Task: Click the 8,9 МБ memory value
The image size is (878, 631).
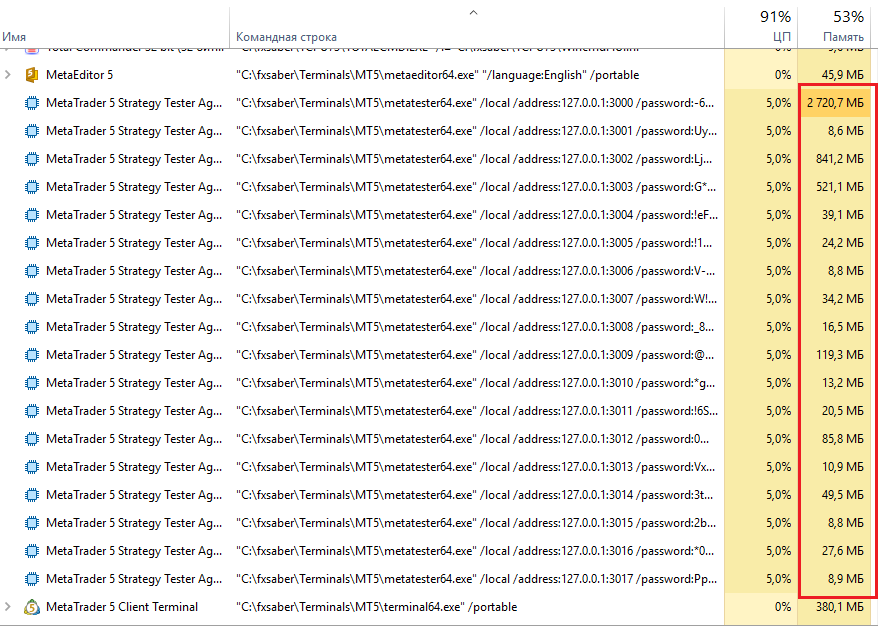Action: (846, 579)
